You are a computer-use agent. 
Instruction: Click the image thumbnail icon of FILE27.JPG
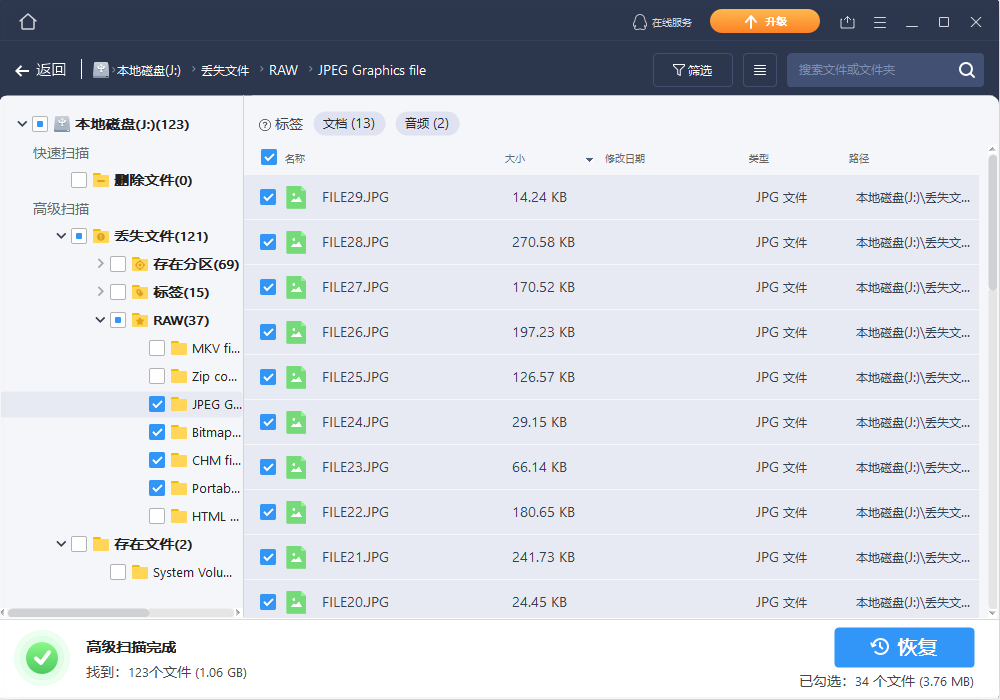(x=295, y=287)
